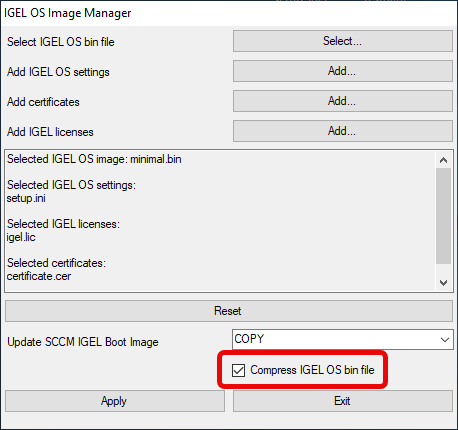
Task: Click Add... next to Add IGEL licenses
Action: coord(343,131)
